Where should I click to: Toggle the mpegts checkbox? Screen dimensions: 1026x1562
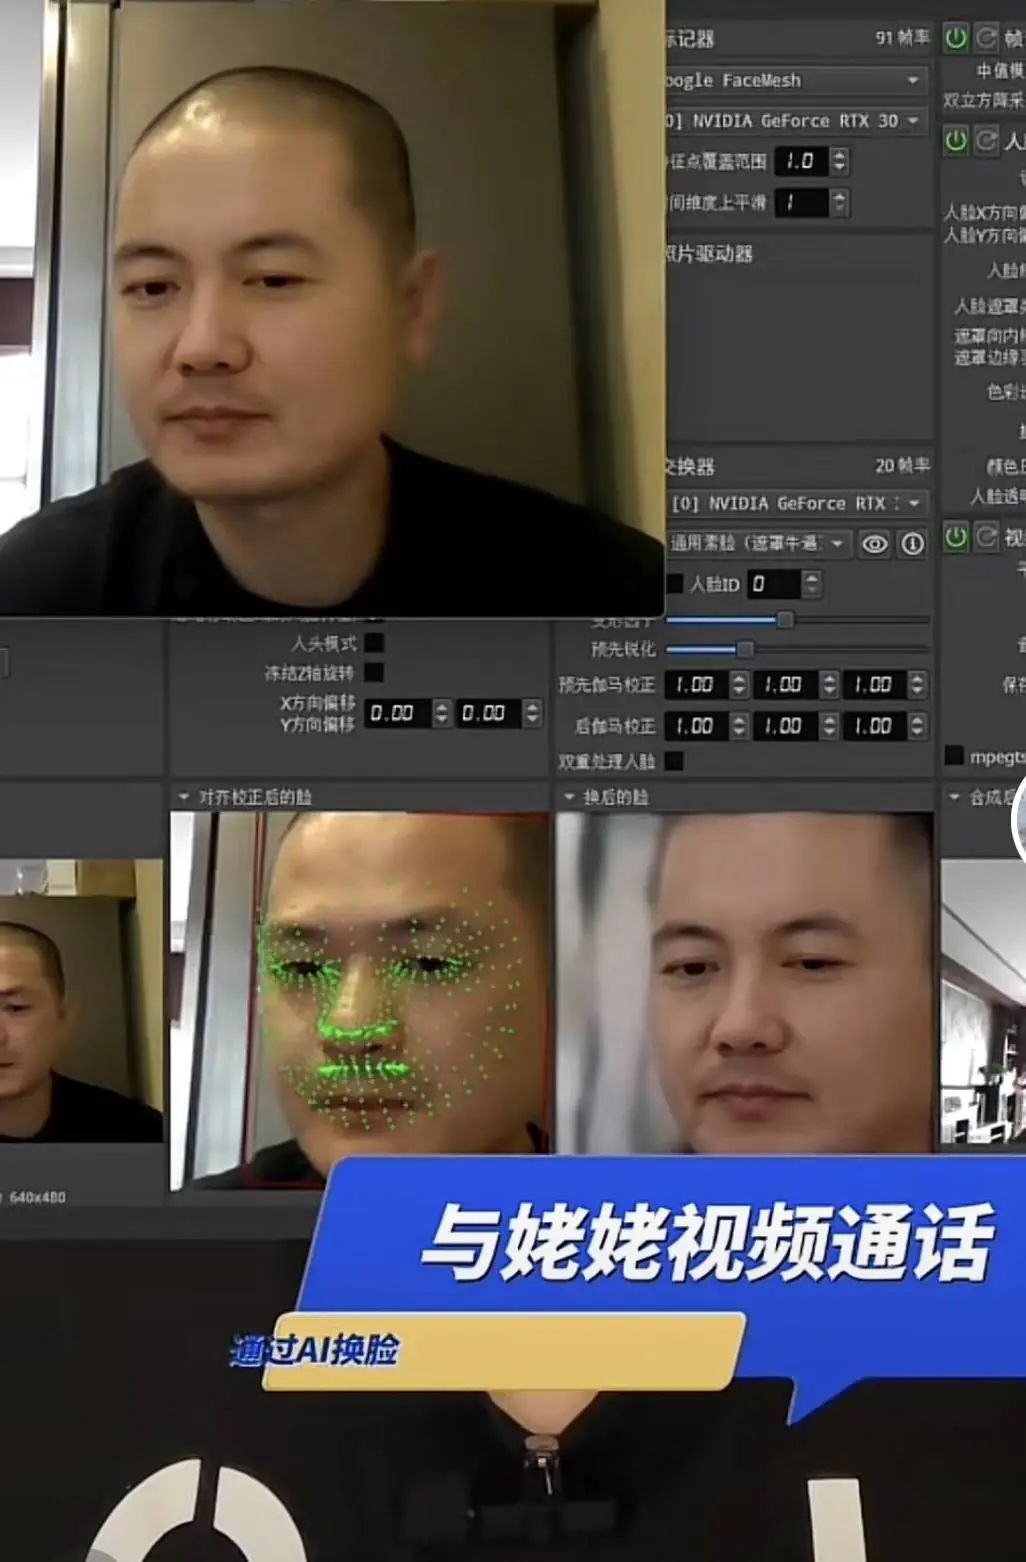[954, 756]
